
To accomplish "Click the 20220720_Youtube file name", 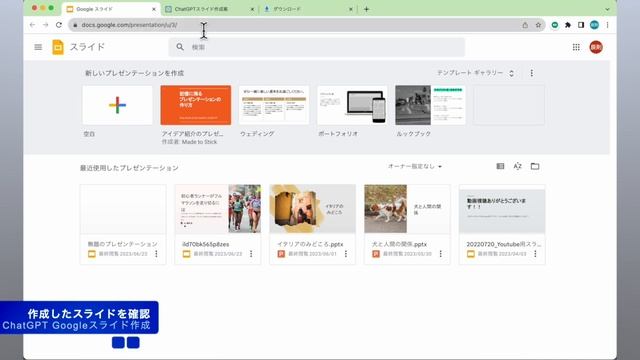I will (x=503, y=244).
